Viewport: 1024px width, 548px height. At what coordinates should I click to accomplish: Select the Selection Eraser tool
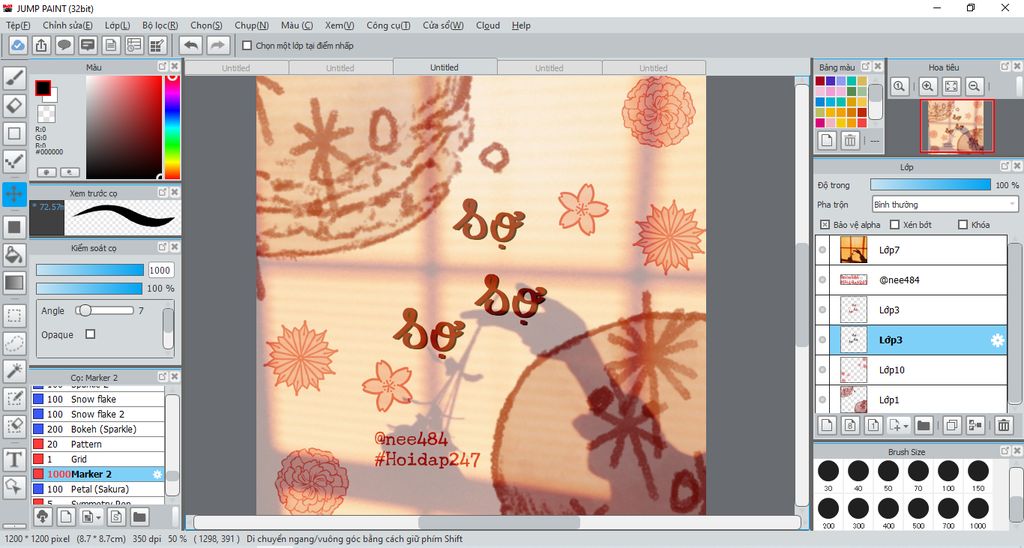[14, 425]
